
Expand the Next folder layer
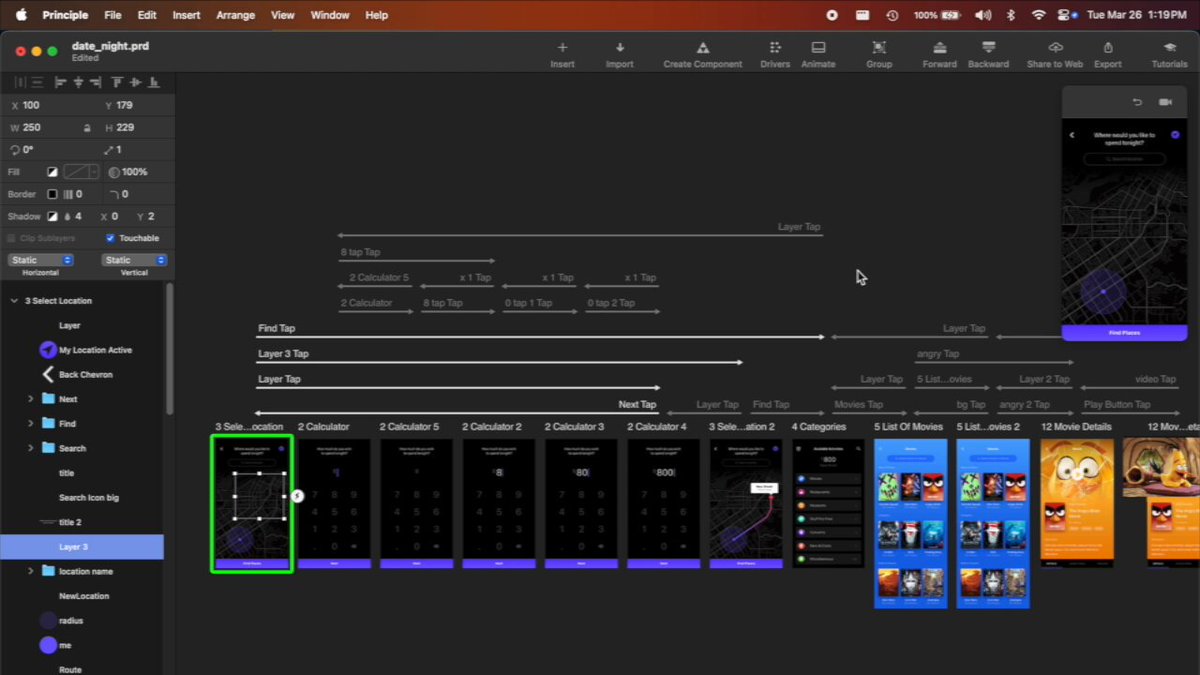[31, 399]
